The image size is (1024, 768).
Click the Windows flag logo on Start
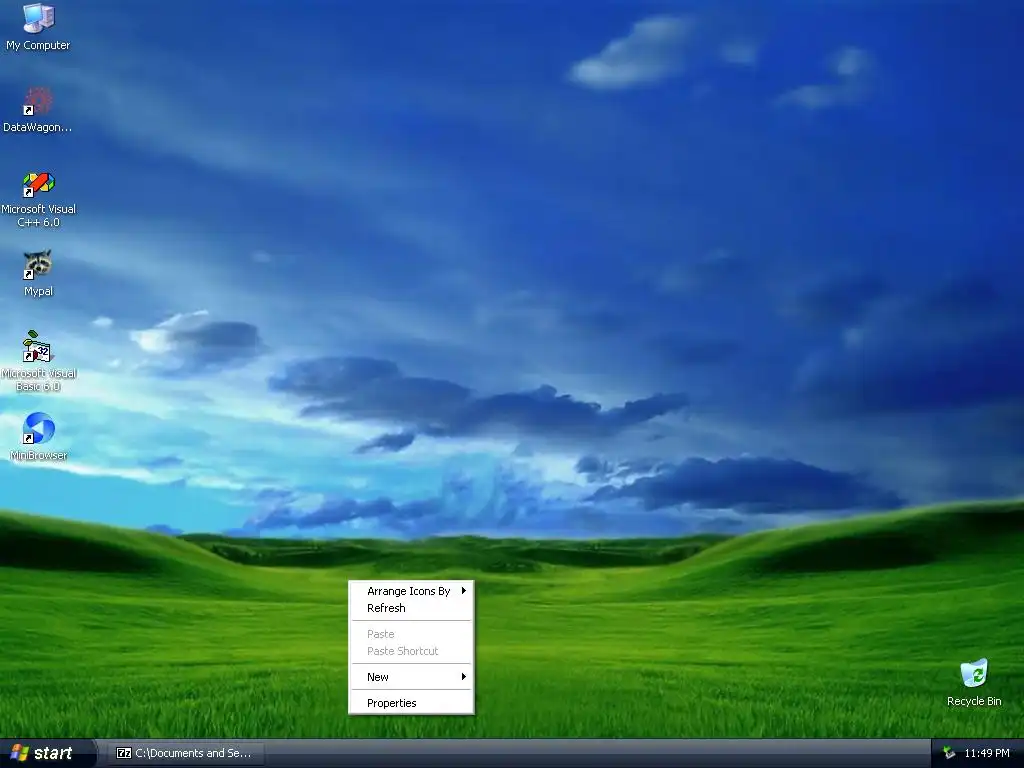pyautogui.click(x=20, y=753)
